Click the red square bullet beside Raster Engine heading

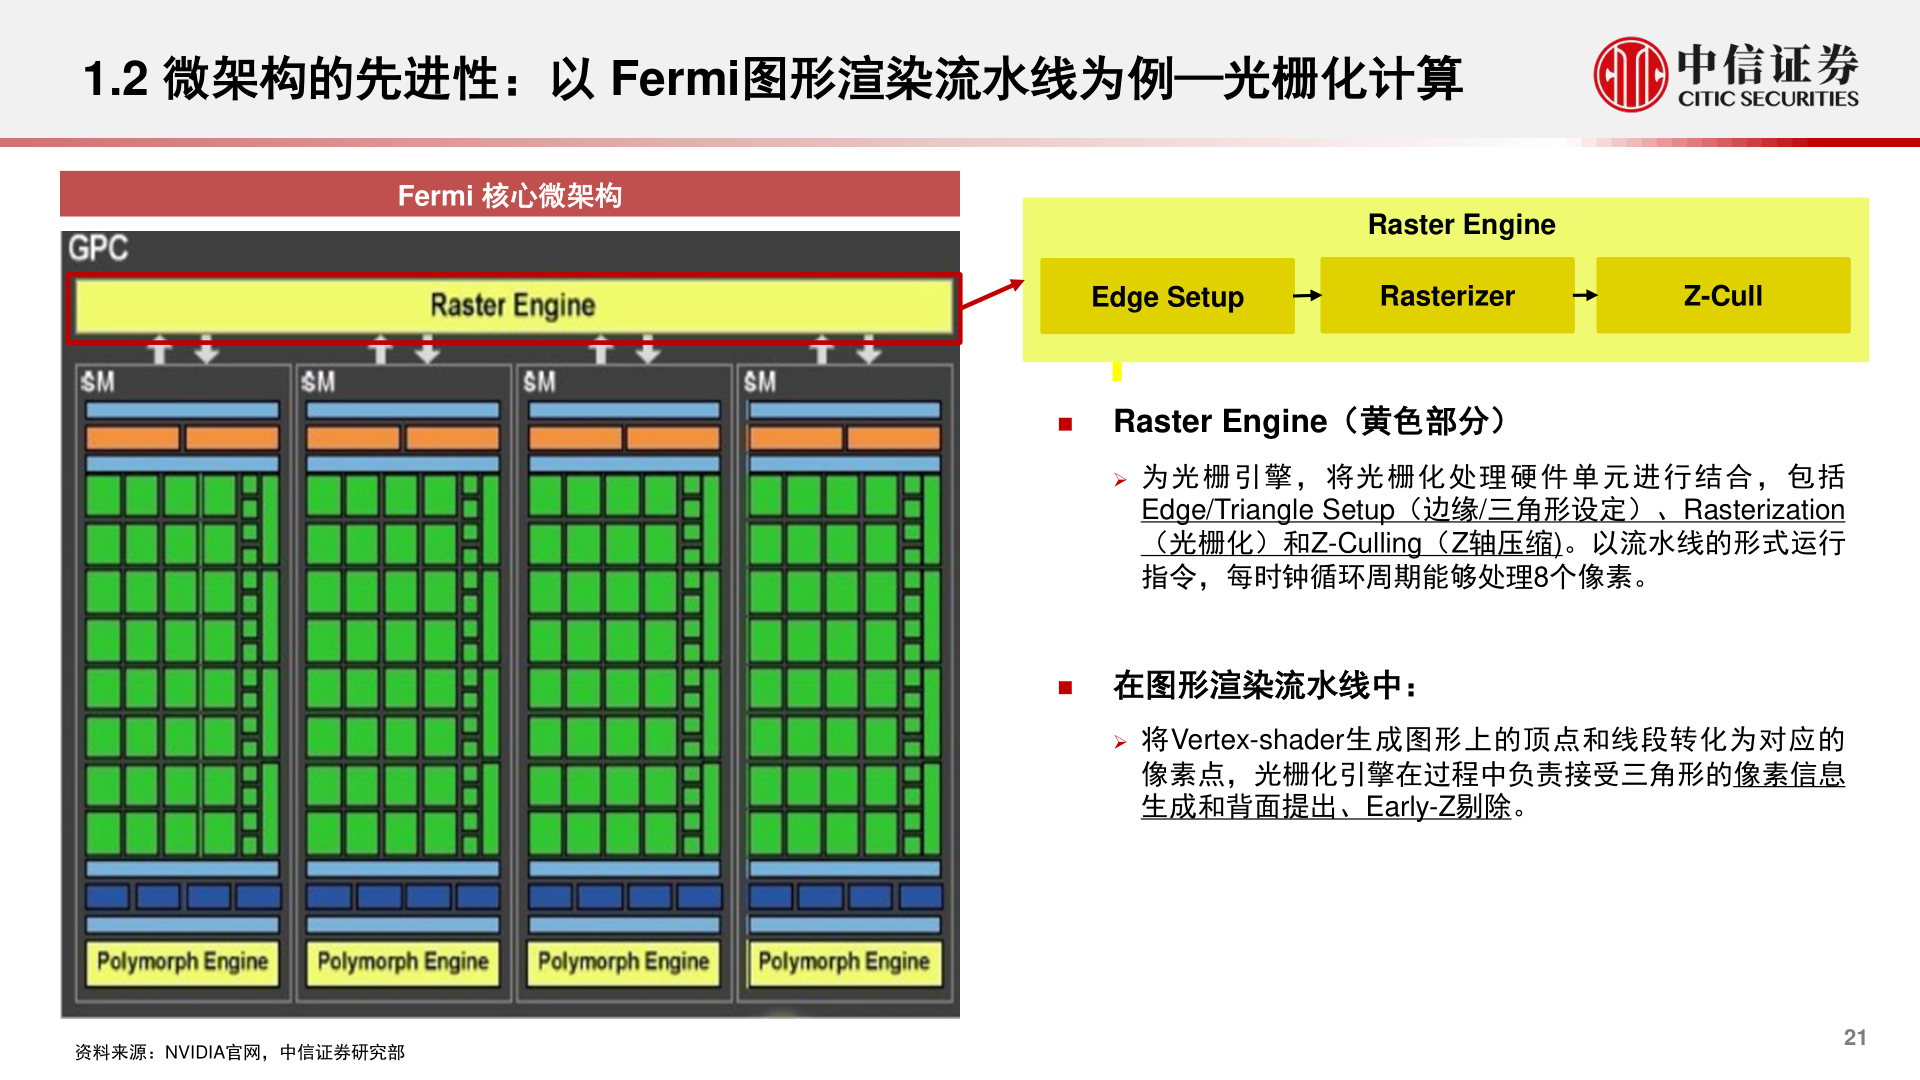[1065, 424]
